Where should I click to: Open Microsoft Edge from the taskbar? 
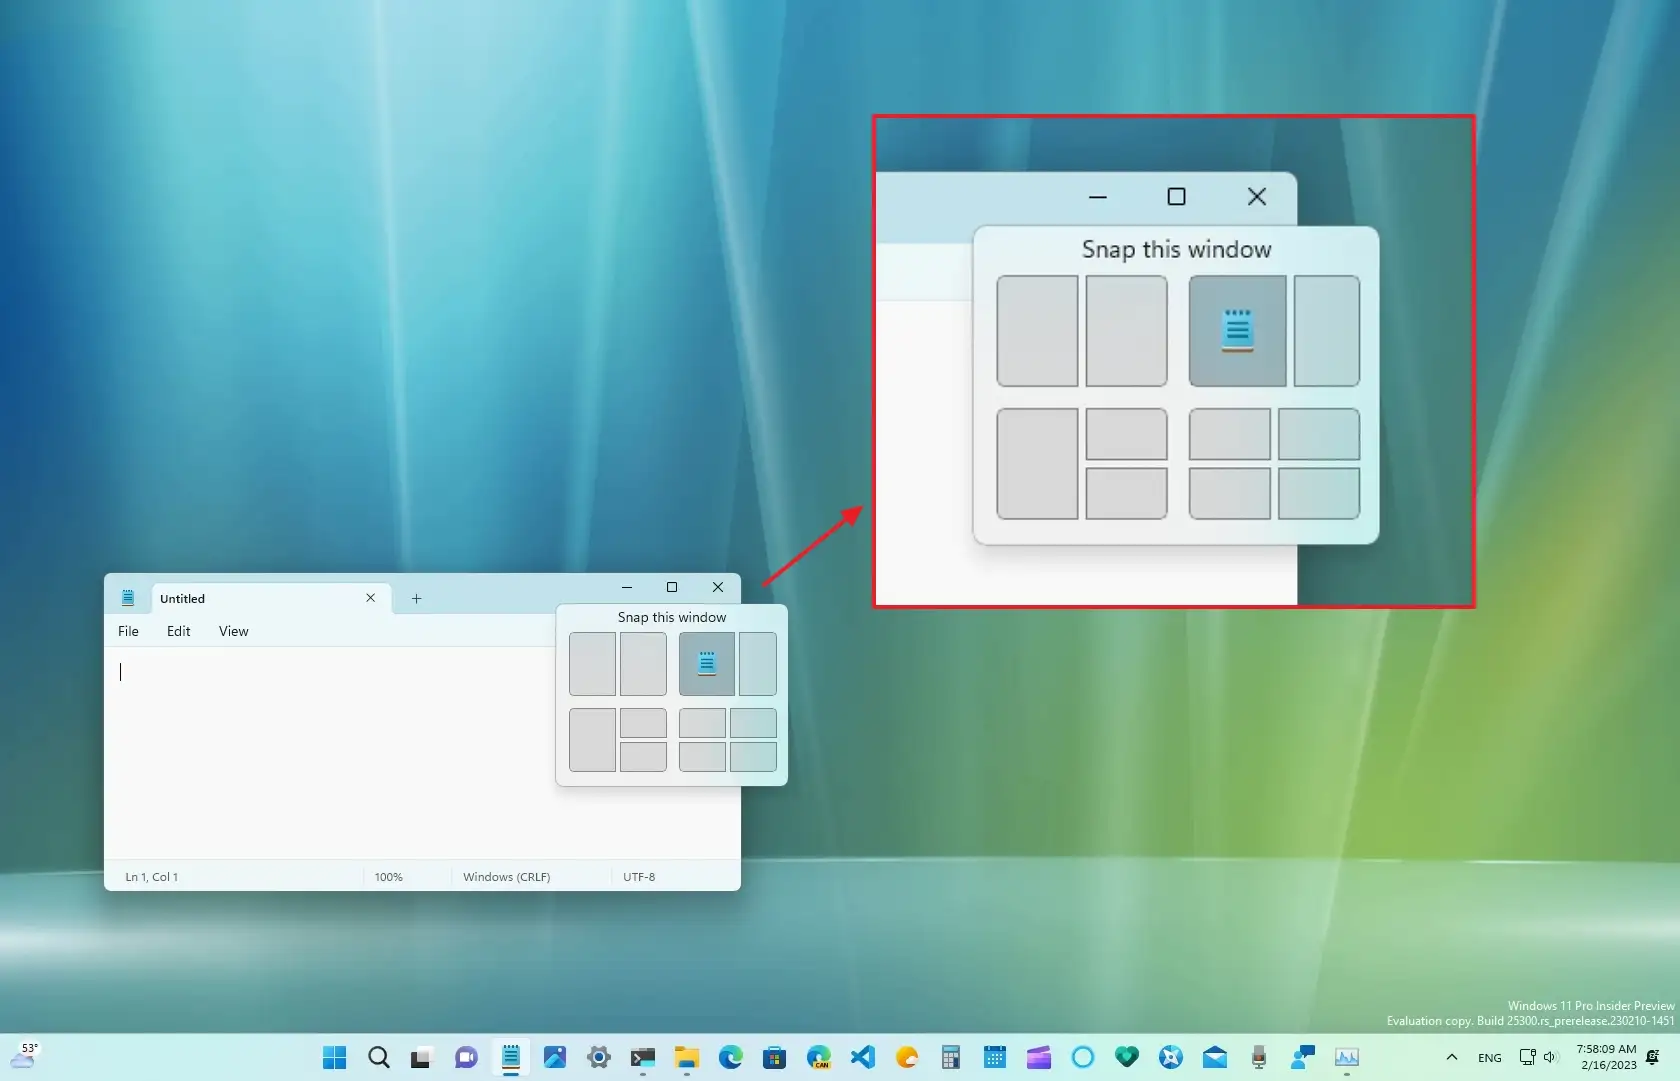(x=730, y=1057)
